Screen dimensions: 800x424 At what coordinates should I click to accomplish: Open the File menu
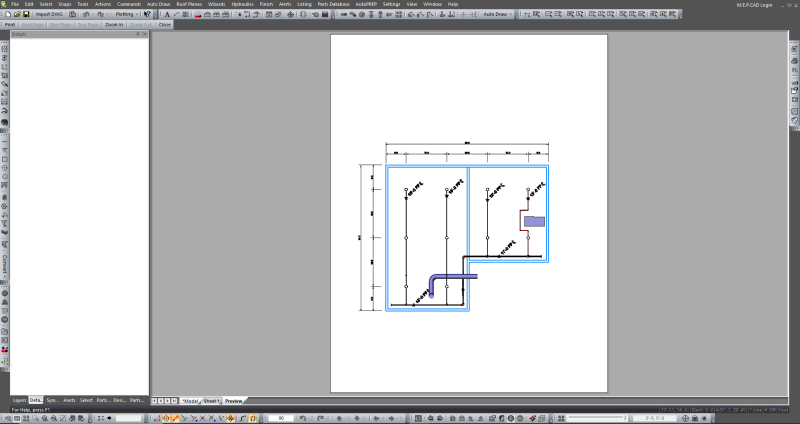pyautogui.click(x=15, y=4)
